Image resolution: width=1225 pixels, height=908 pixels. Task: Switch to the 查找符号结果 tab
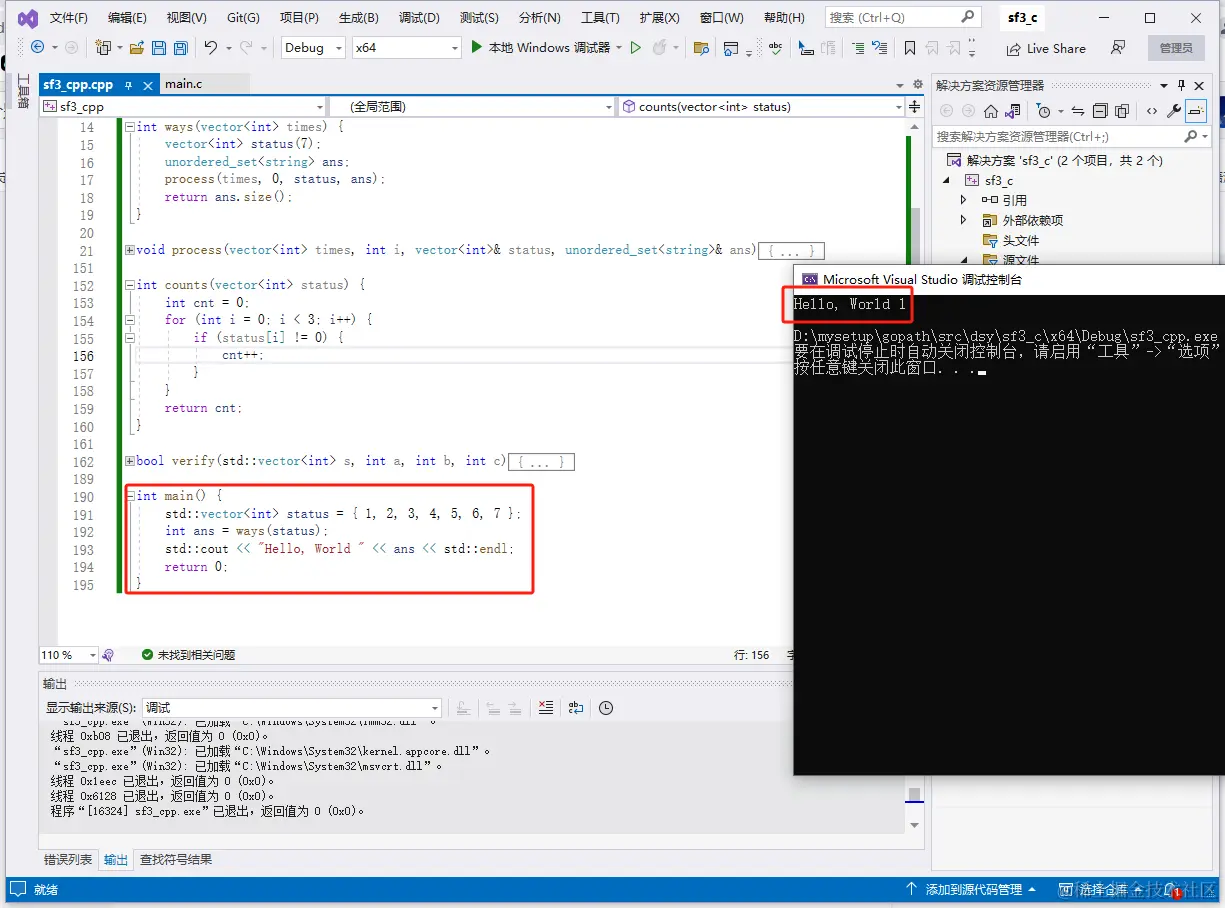click(176, 859)
